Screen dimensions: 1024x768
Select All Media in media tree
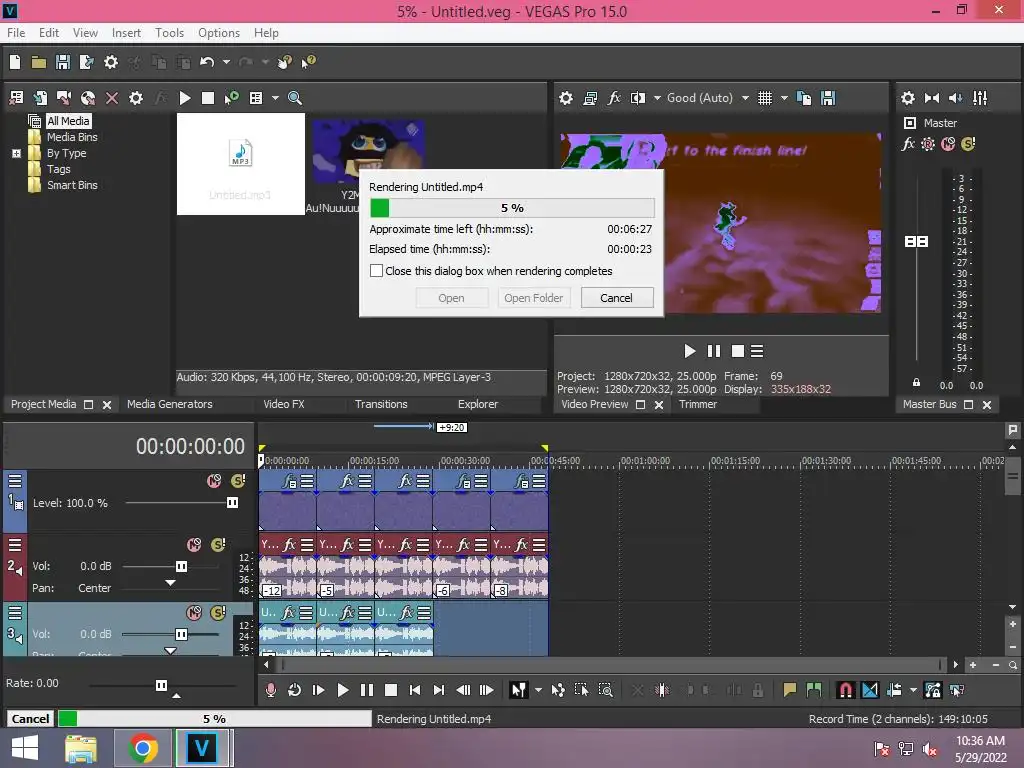click(68, 121)
